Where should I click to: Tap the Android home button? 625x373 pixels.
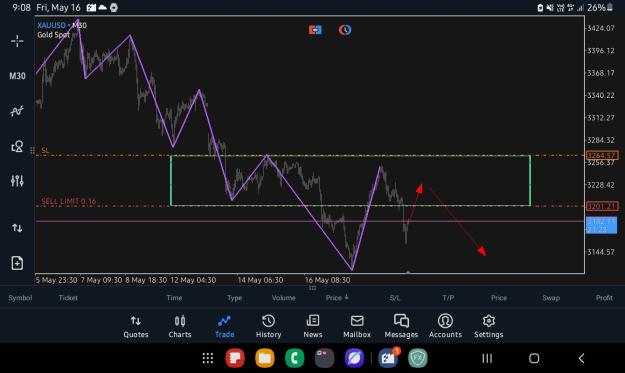point(534,359)
